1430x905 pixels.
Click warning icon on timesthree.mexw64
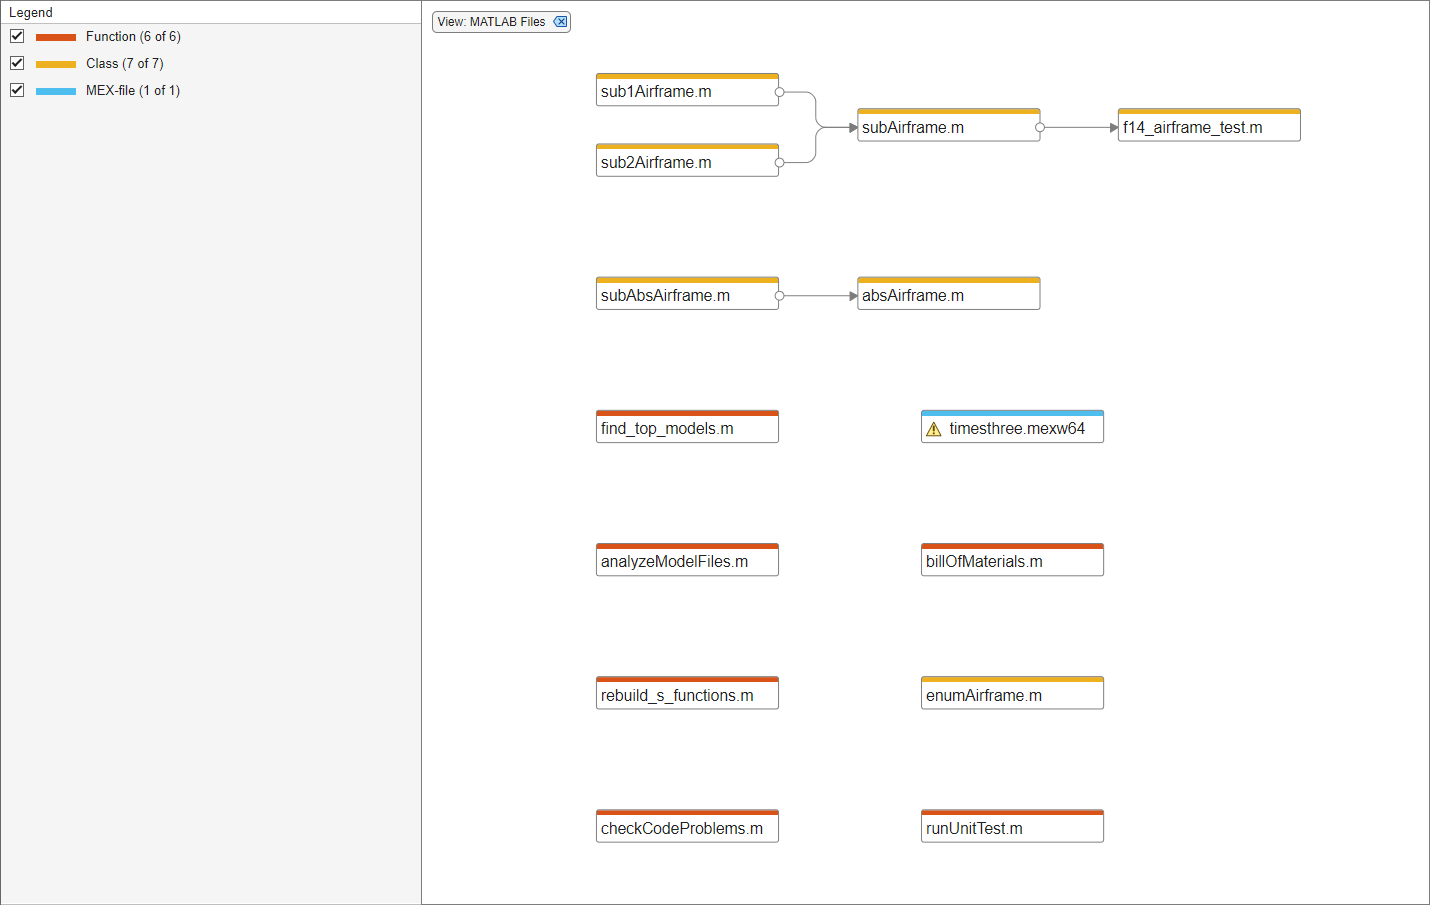934,429
